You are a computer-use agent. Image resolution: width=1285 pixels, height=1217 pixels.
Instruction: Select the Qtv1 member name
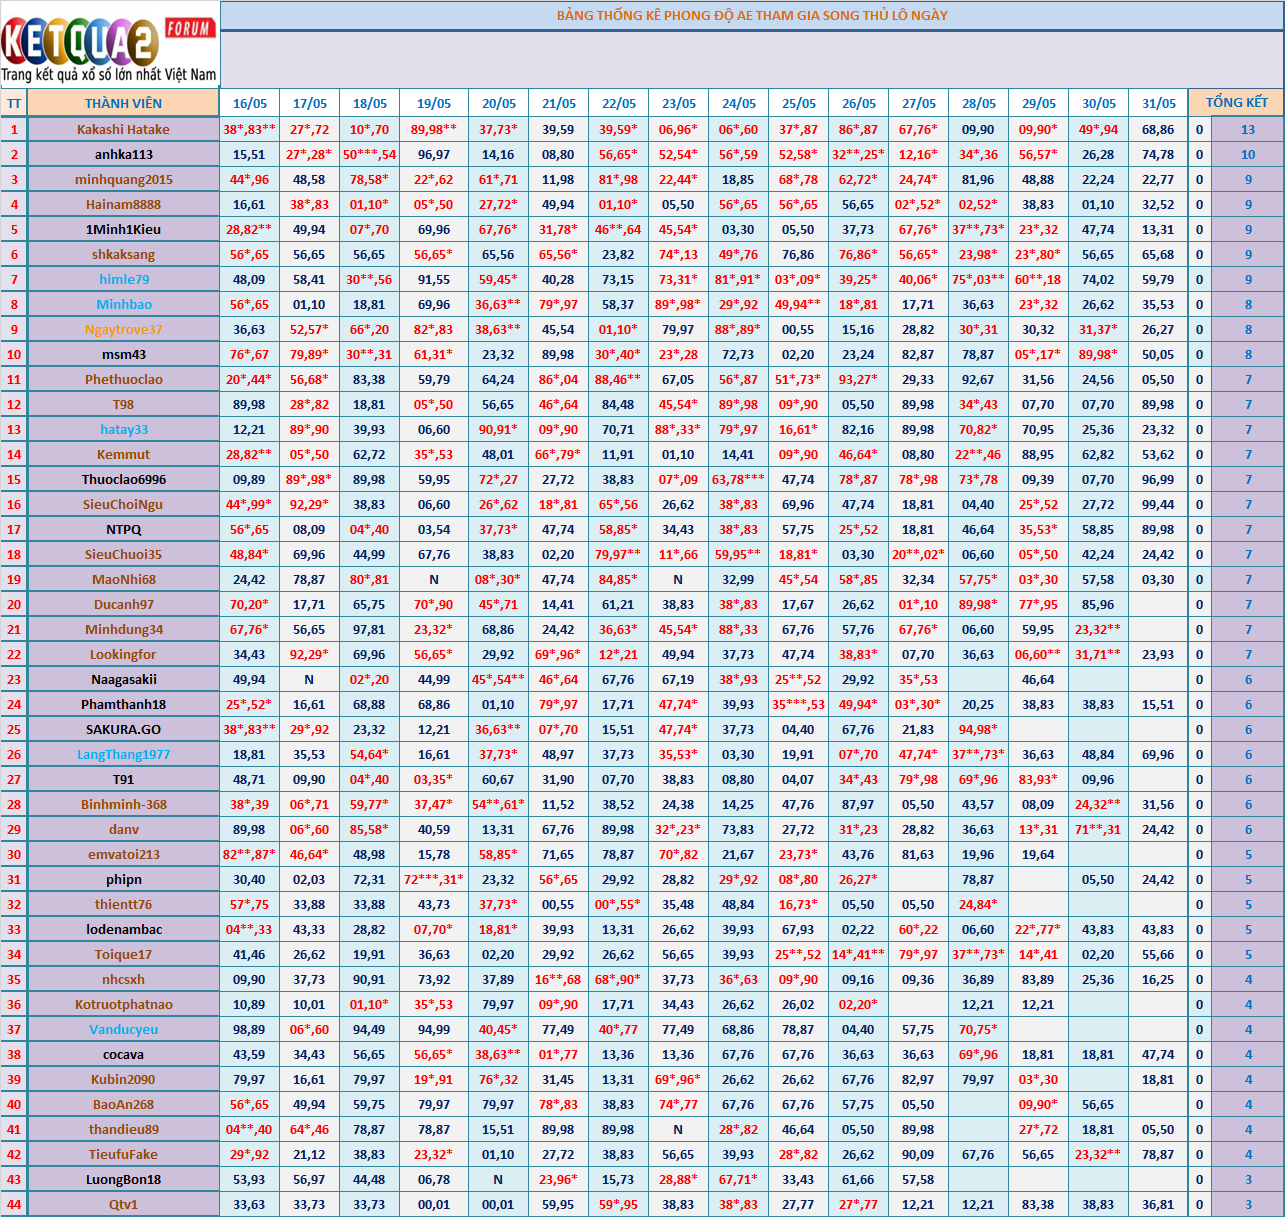pyautogui.click(x=123, y=1204)
